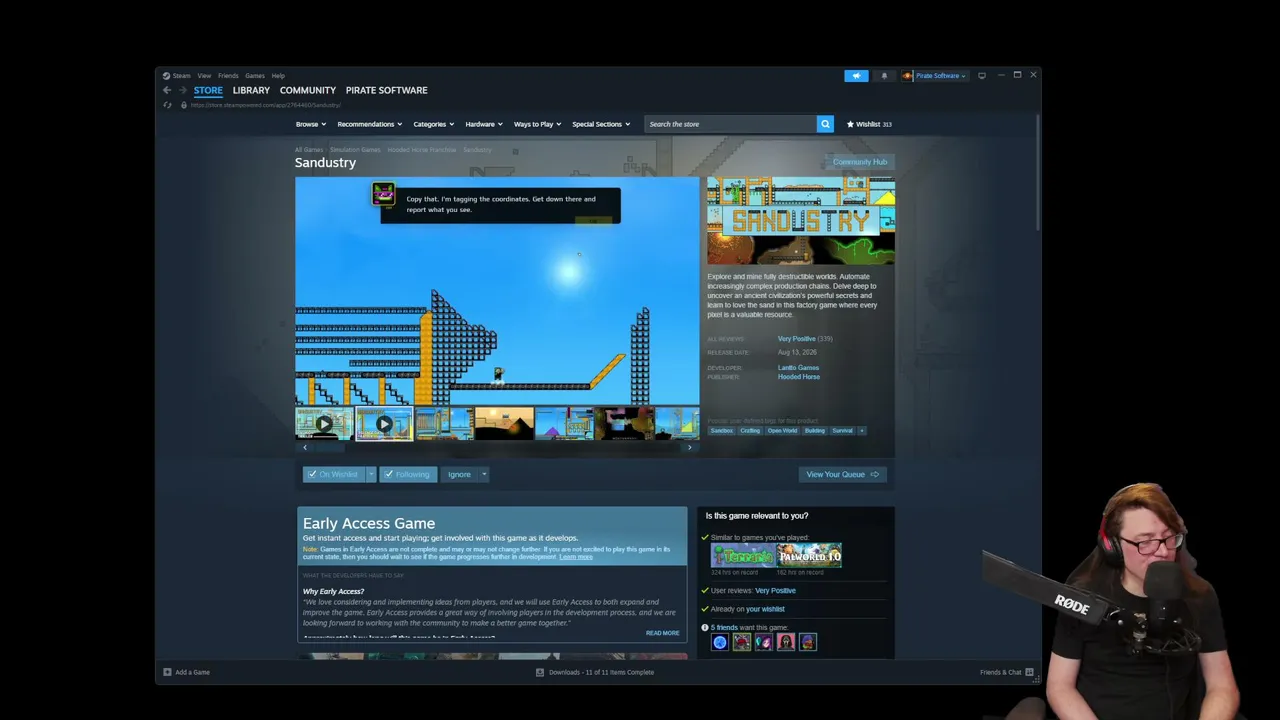Expand the On Wishlist dropdown arrow
1280x720 pixels.
tap(371, 474)
